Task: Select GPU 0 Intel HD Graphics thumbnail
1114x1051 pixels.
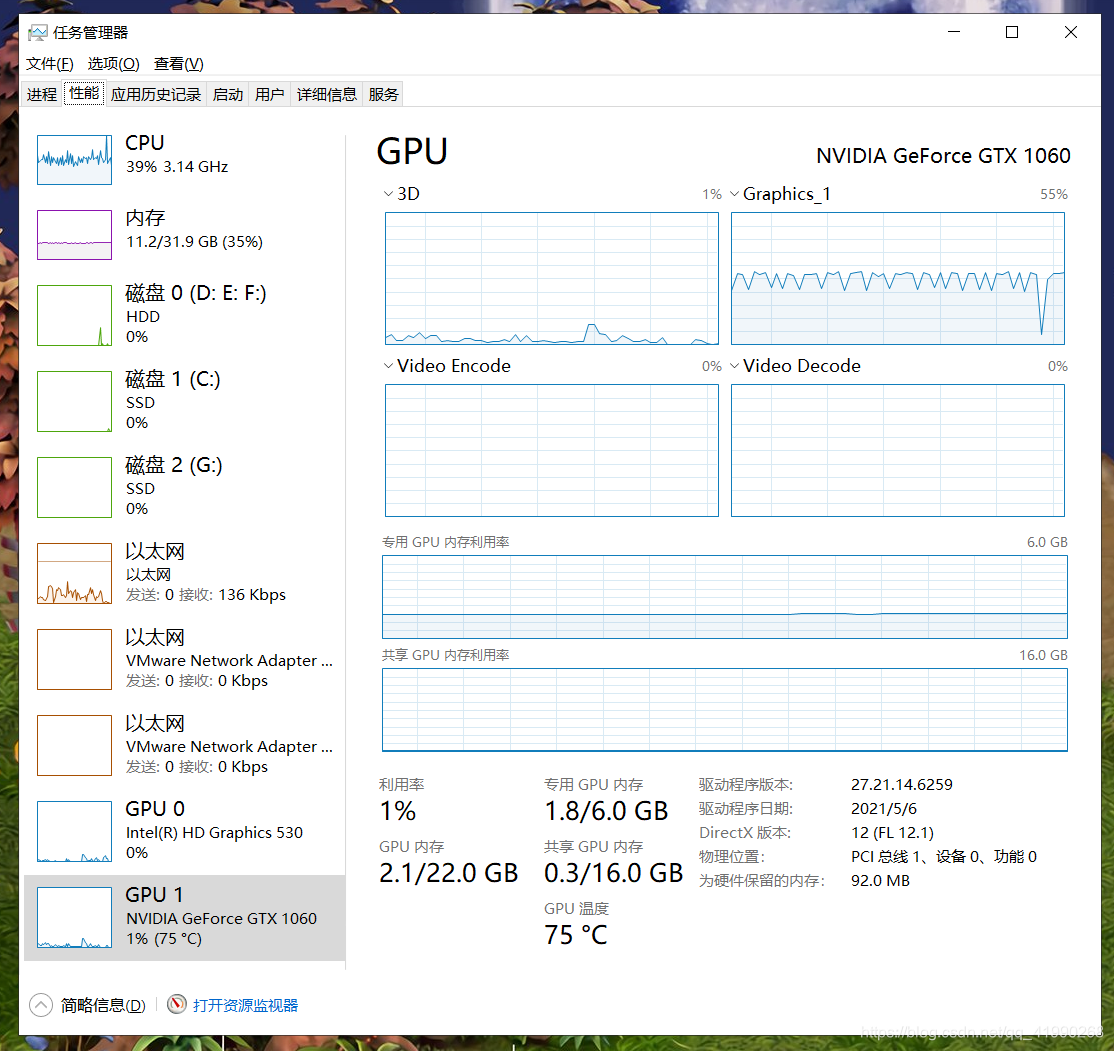Action: 75,831
